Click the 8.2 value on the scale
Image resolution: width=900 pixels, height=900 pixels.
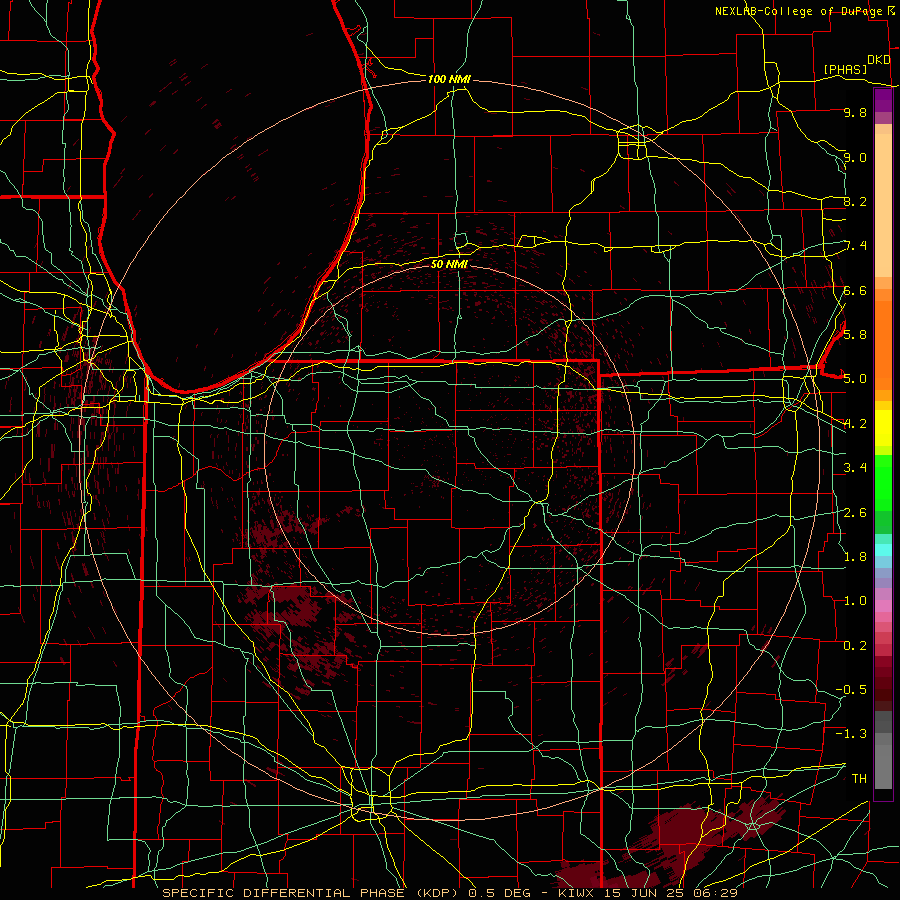coord(855,201)
